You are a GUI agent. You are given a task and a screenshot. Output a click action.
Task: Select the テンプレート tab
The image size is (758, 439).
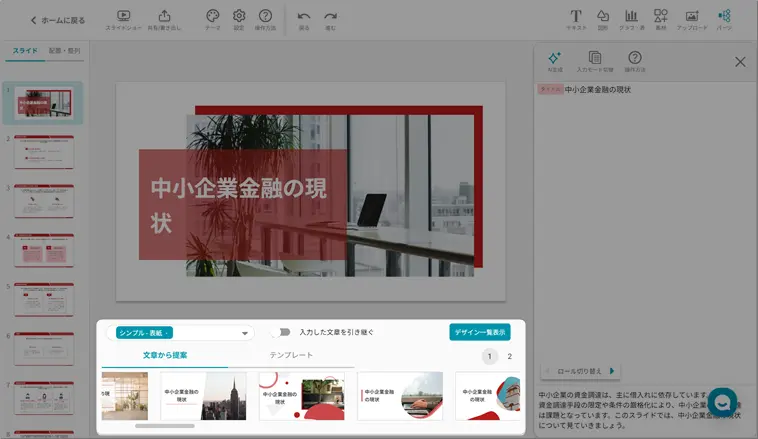(291, 355)
